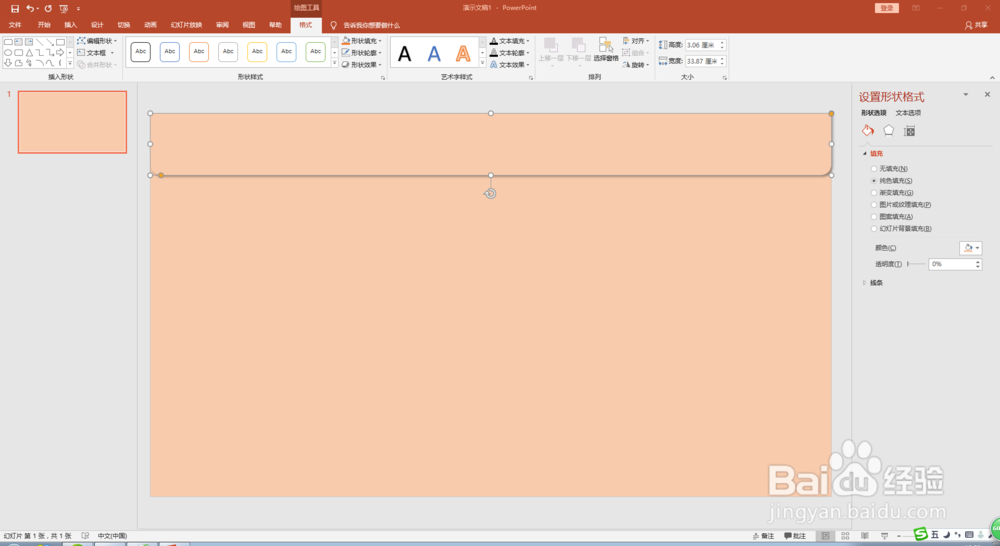Apply the orange outline Abc shape style
The image size is (1000, 546).
click(199, 52)
